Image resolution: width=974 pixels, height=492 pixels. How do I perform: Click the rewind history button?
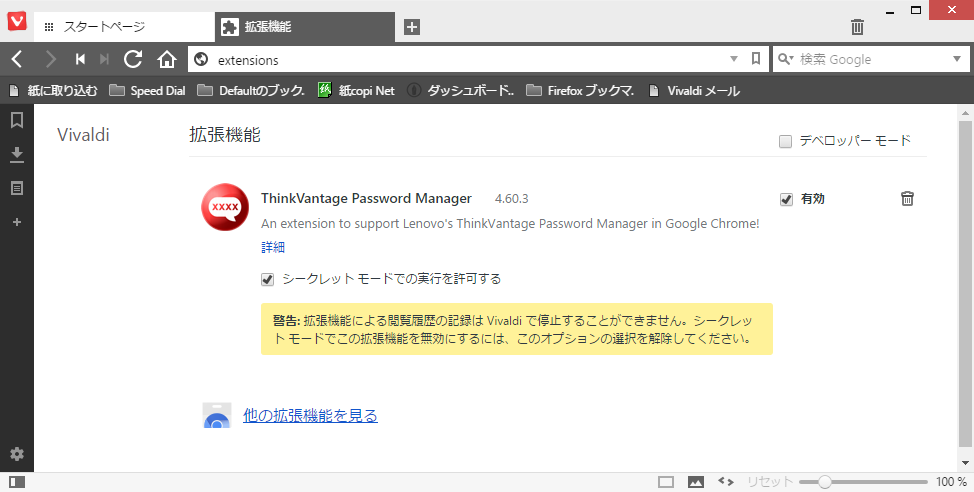pos(80,59)
